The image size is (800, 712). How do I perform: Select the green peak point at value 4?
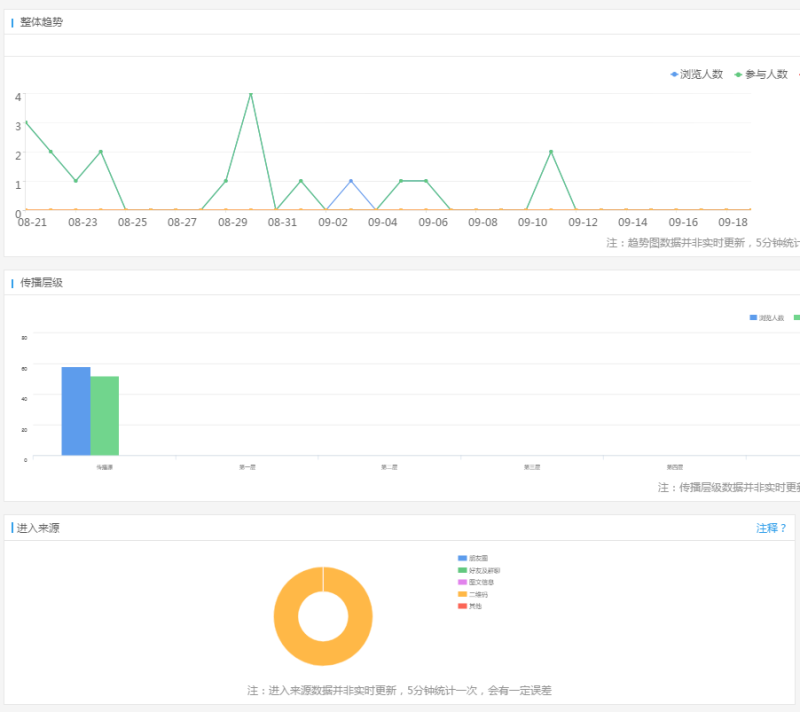(x=251, y=94)
